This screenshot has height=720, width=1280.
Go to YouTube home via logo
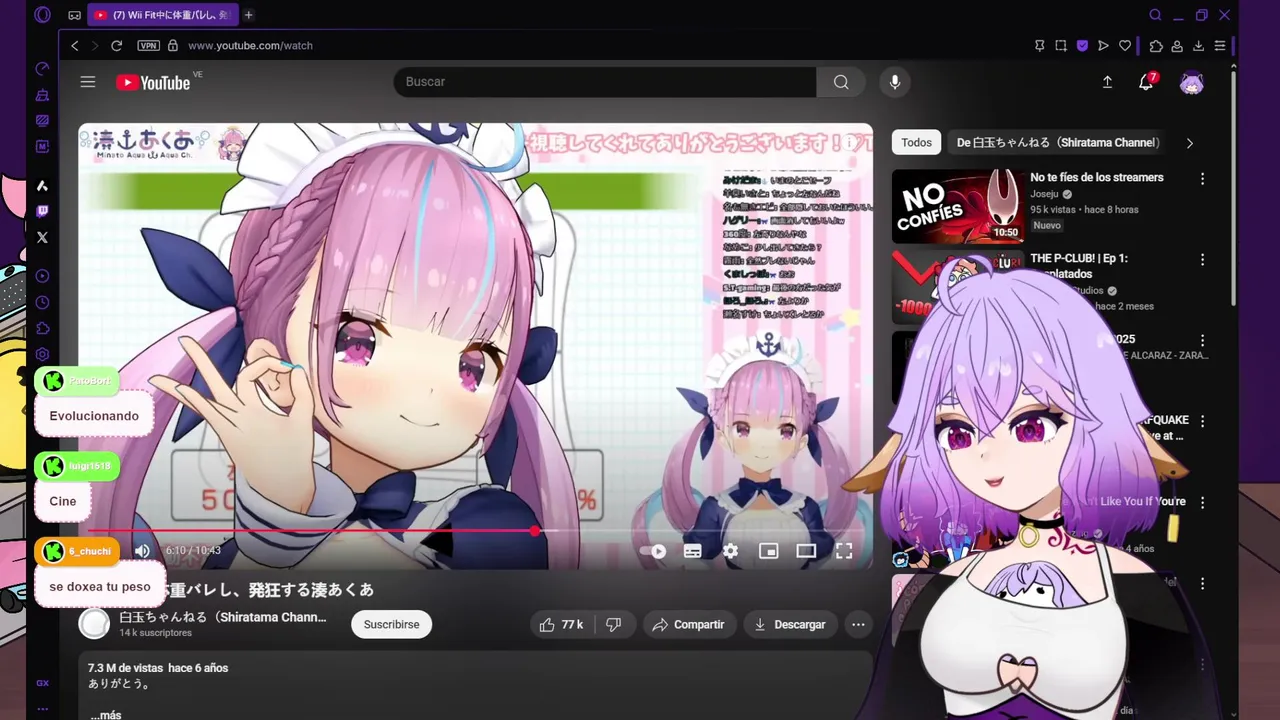pyautogui.click(x=153, y=82)
